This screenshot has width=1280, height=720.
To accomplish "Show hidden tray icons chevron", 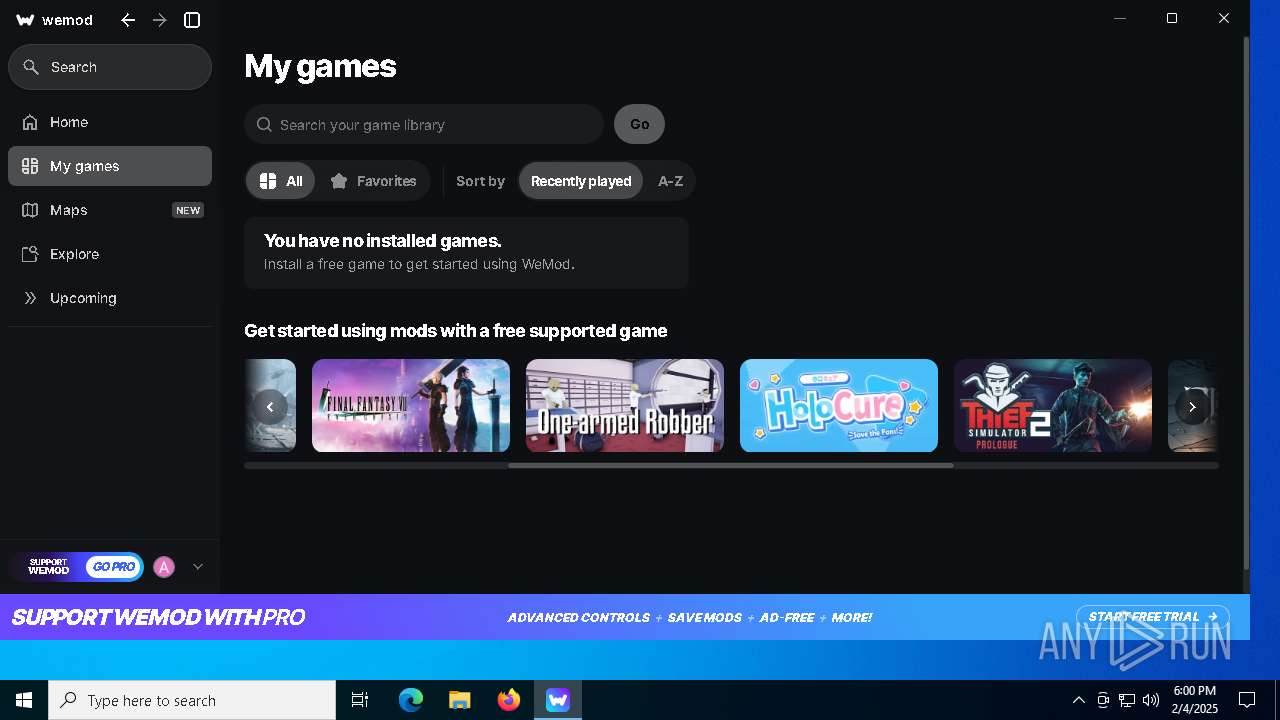I will click(1078, 700).
